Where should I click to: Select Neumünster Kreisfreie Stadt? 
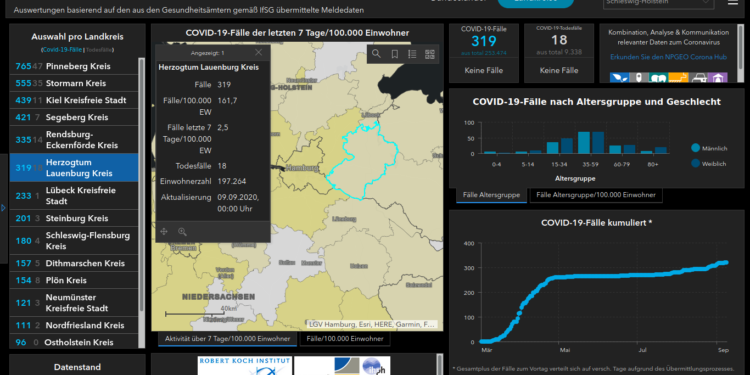click(74, 303)
